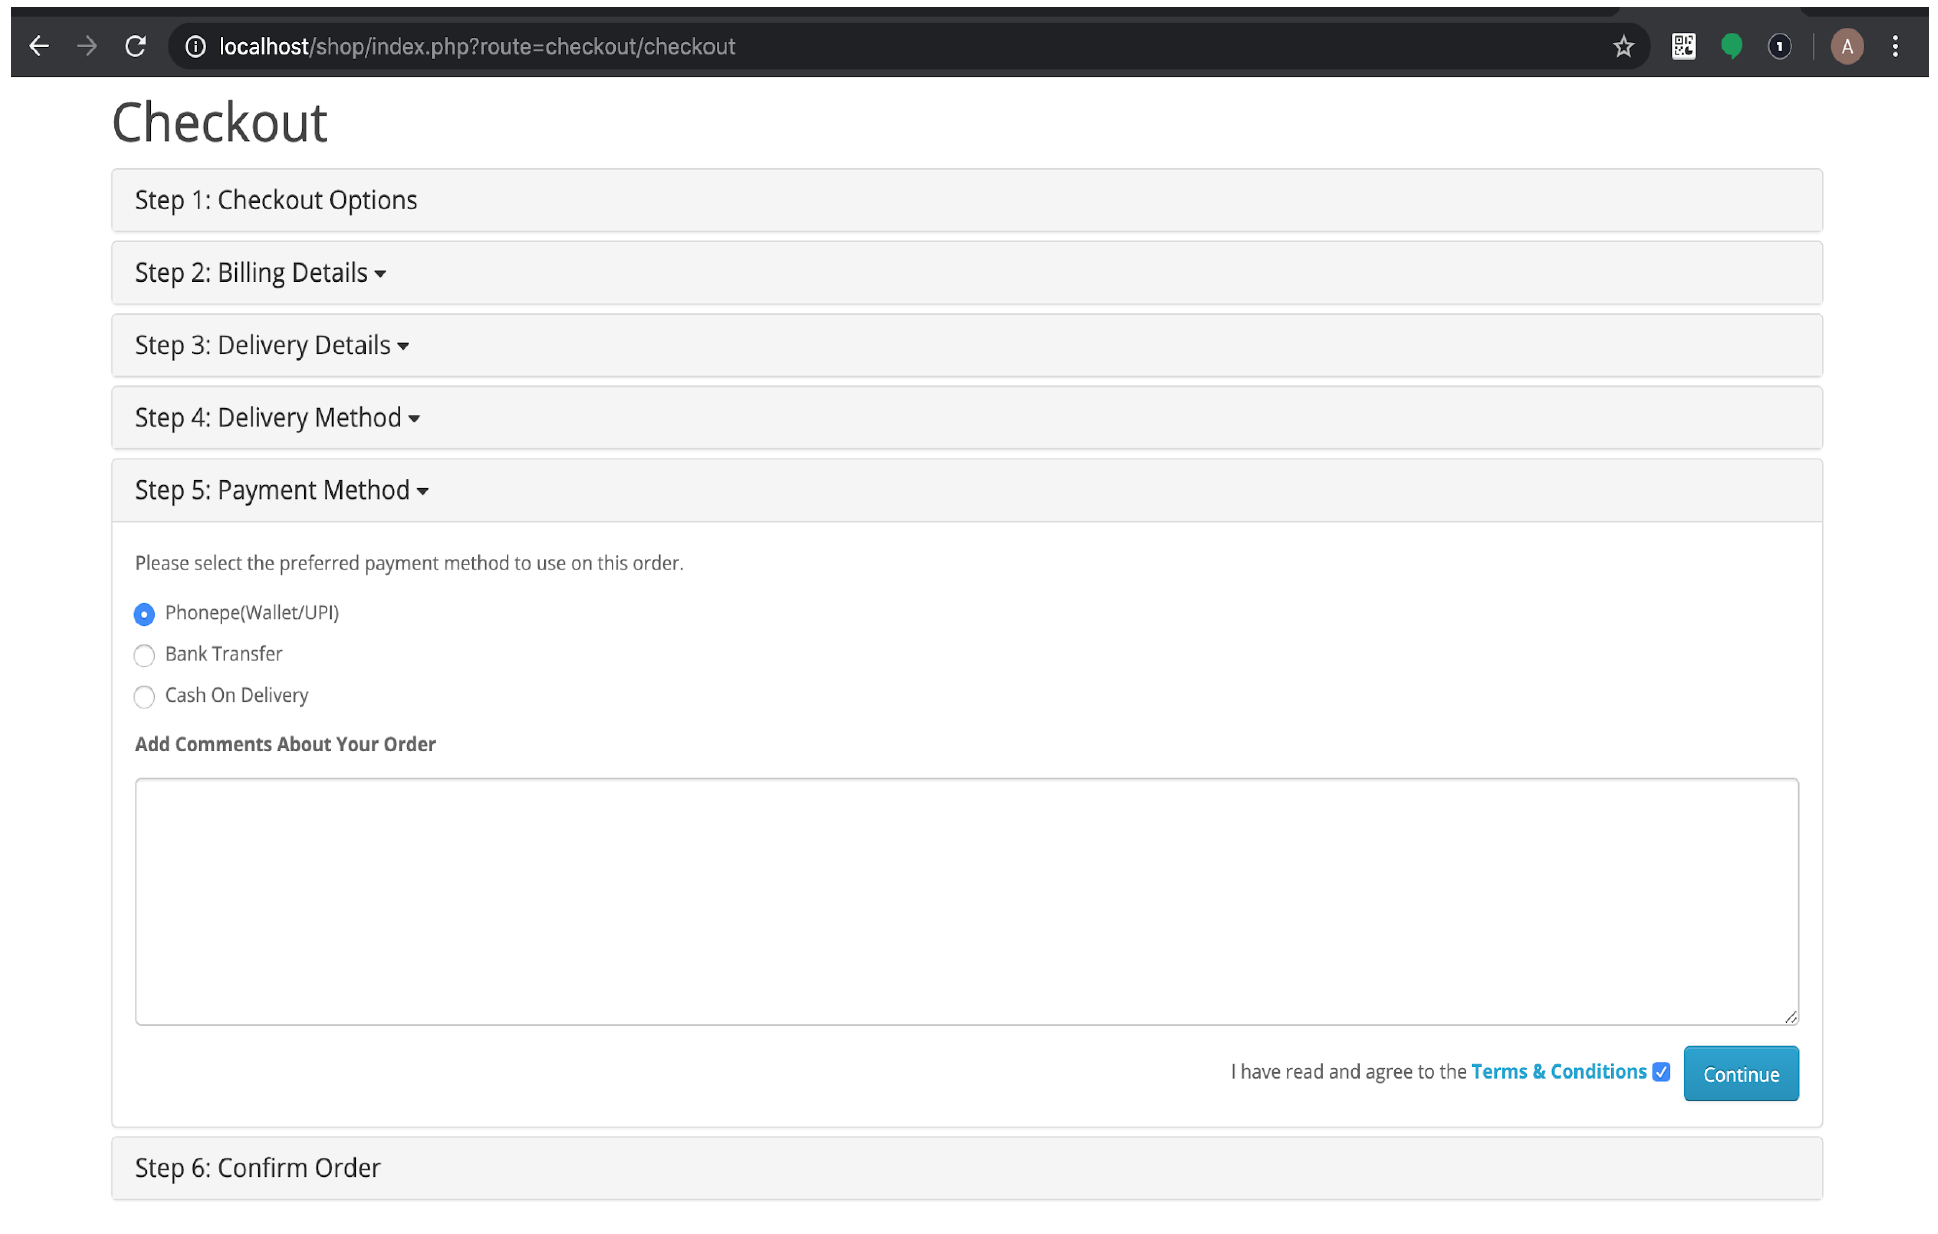
Task: View site information icon in the address bar
Action: [x=196, y=46]
